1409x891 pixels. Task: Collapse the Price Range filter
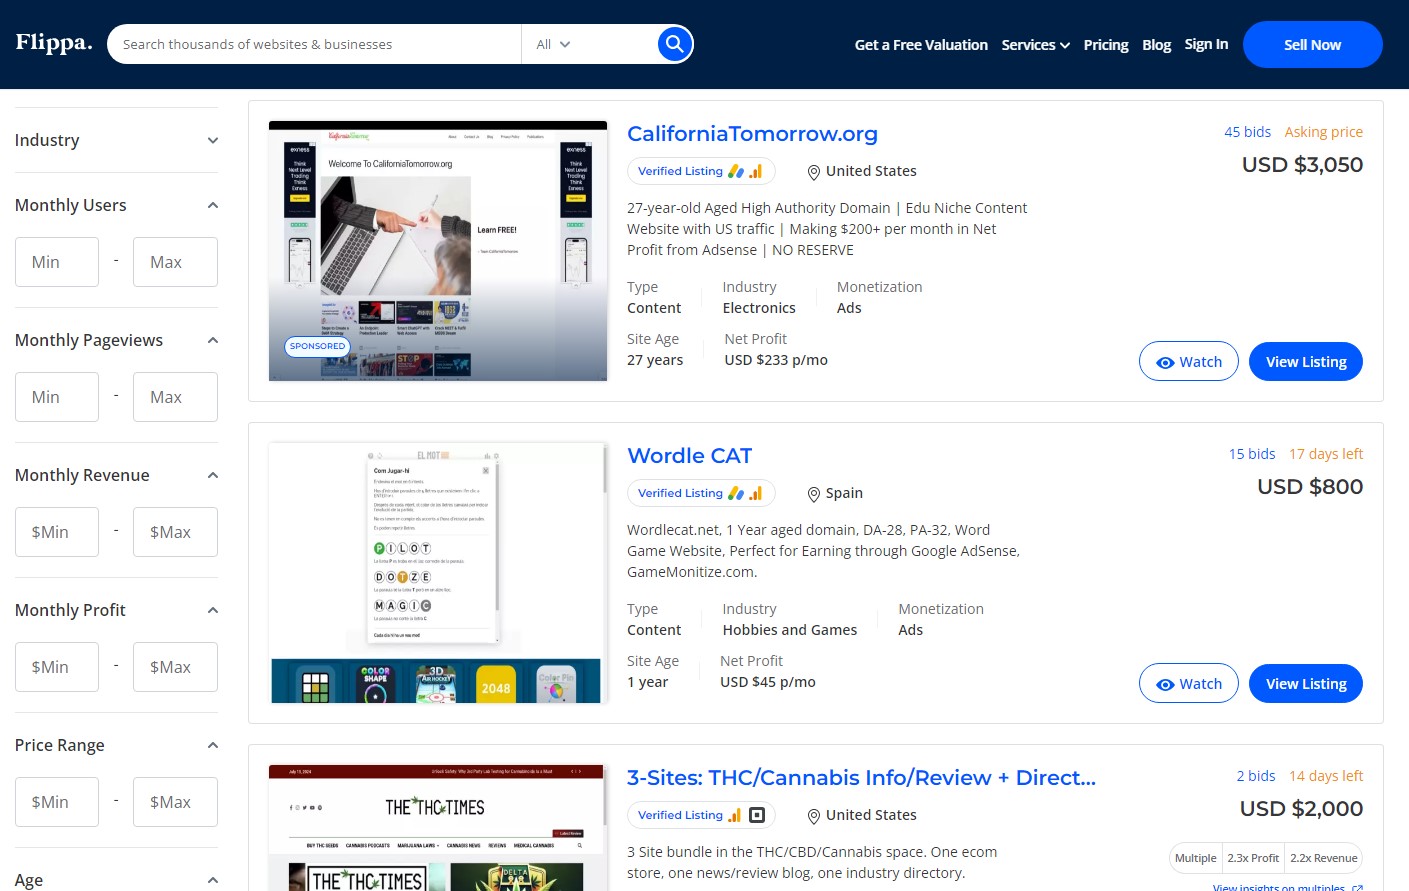pos(212,745)
